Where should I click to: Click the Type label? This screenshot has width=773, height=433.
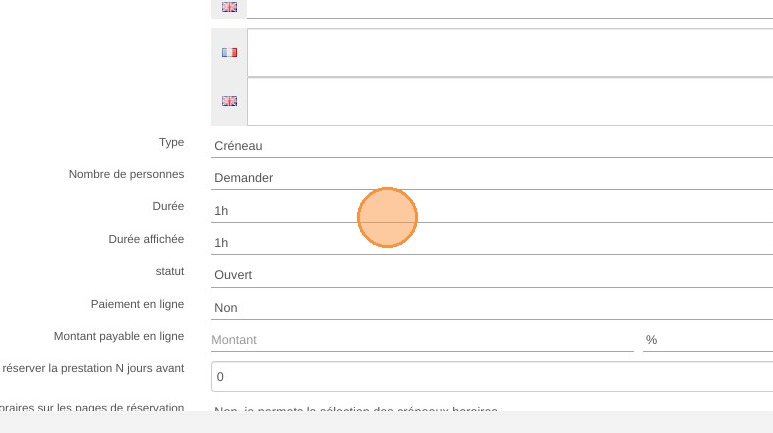tap(172, 142)
